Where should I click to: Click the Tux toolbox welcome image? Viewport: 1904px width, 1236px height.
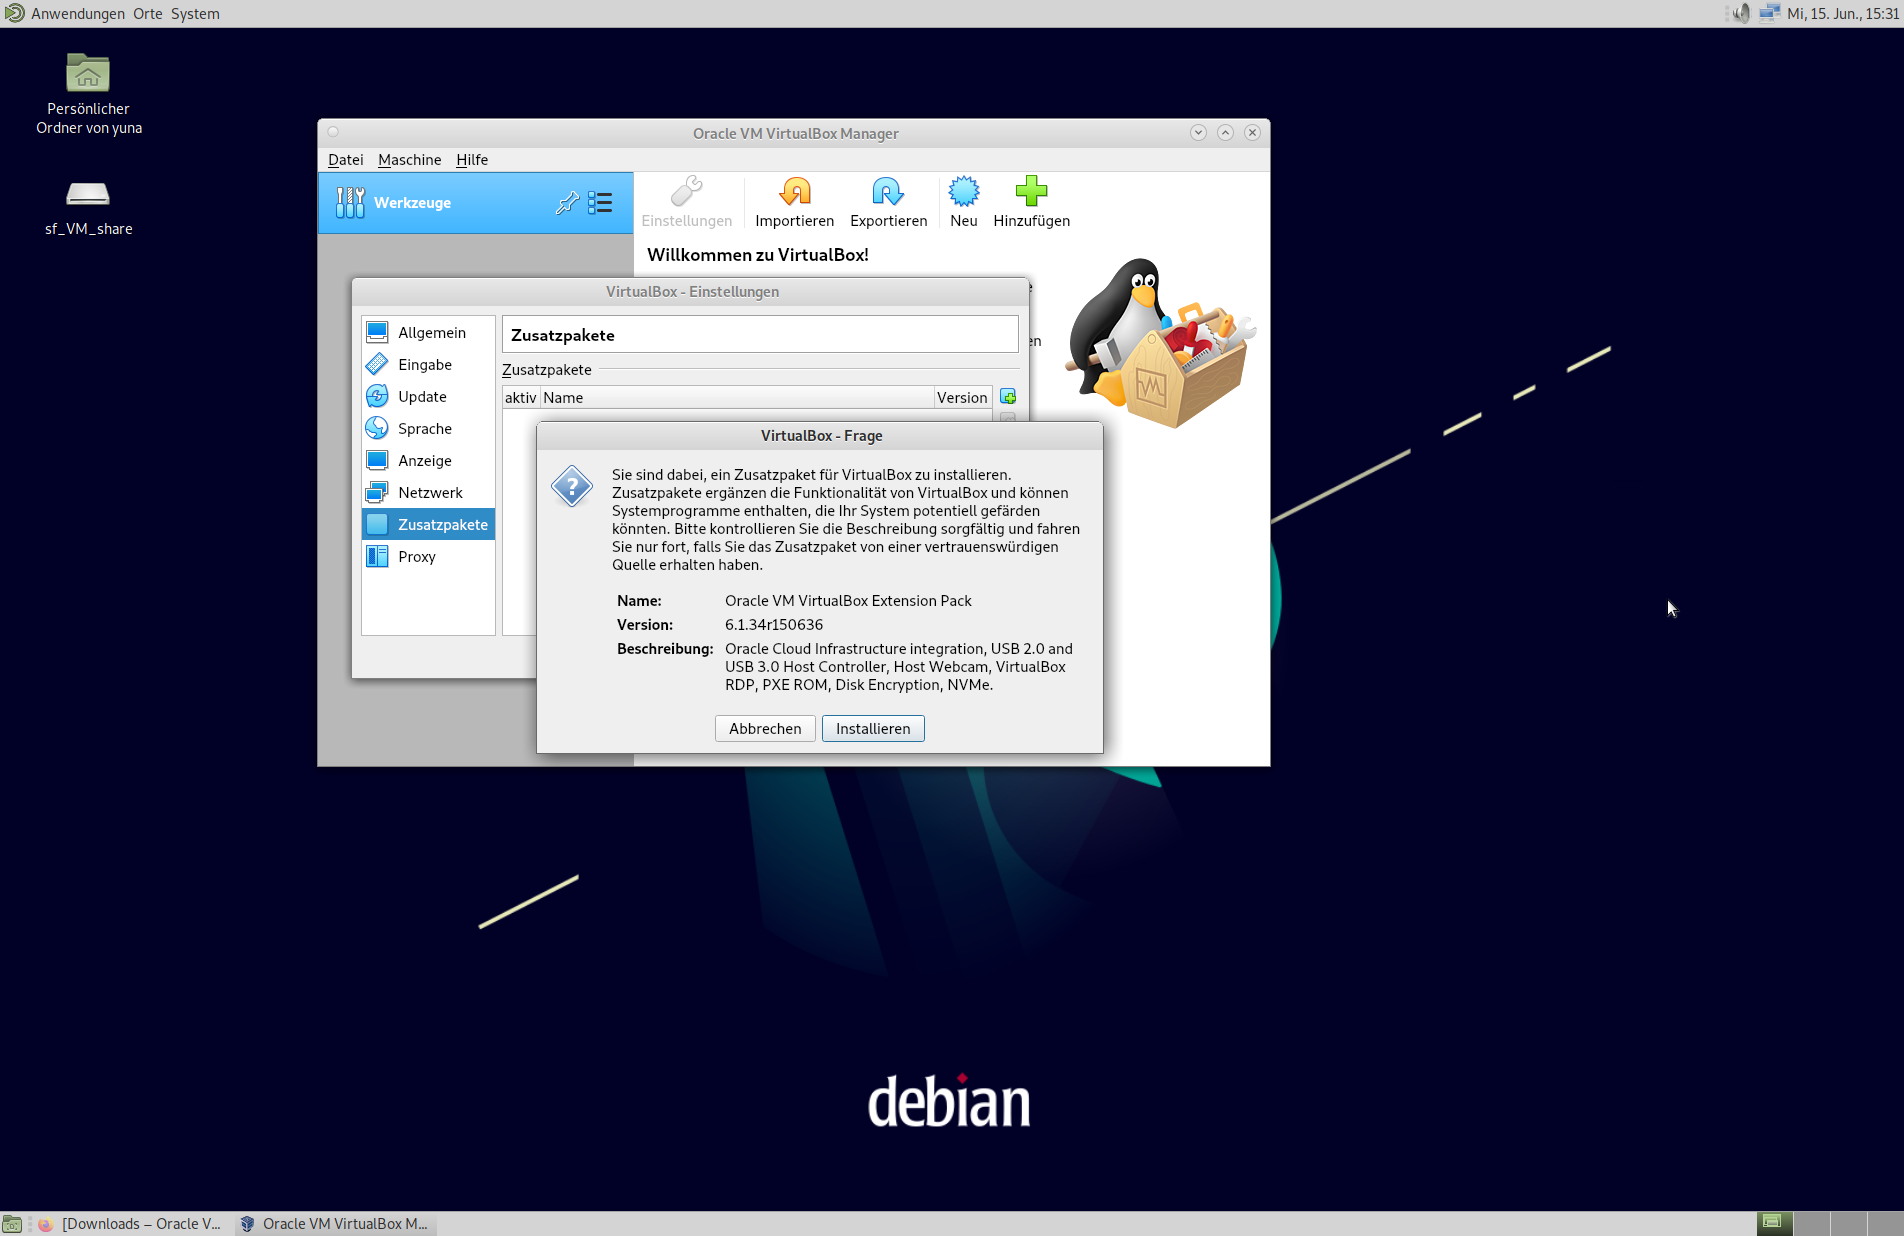click(1160, 344)
